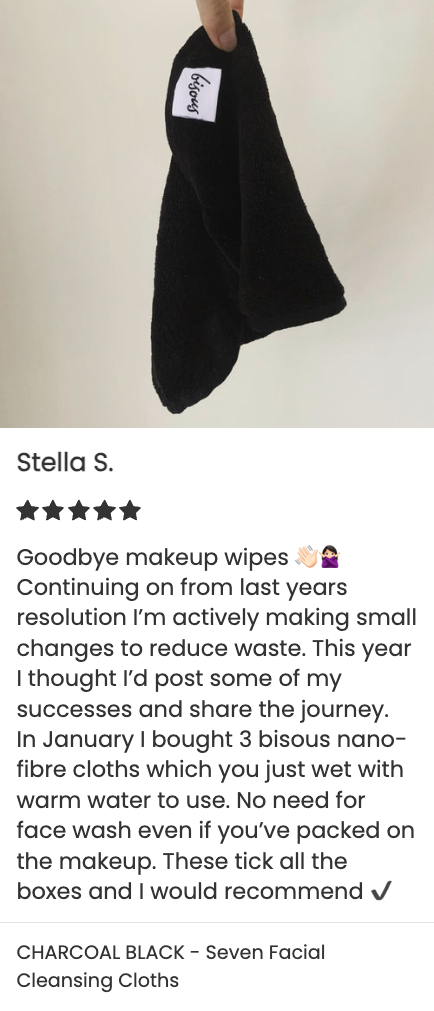Open the black cleansing cloth review photo
The height and width of the screenshot is (1011, 434).
tap(217, 213)
